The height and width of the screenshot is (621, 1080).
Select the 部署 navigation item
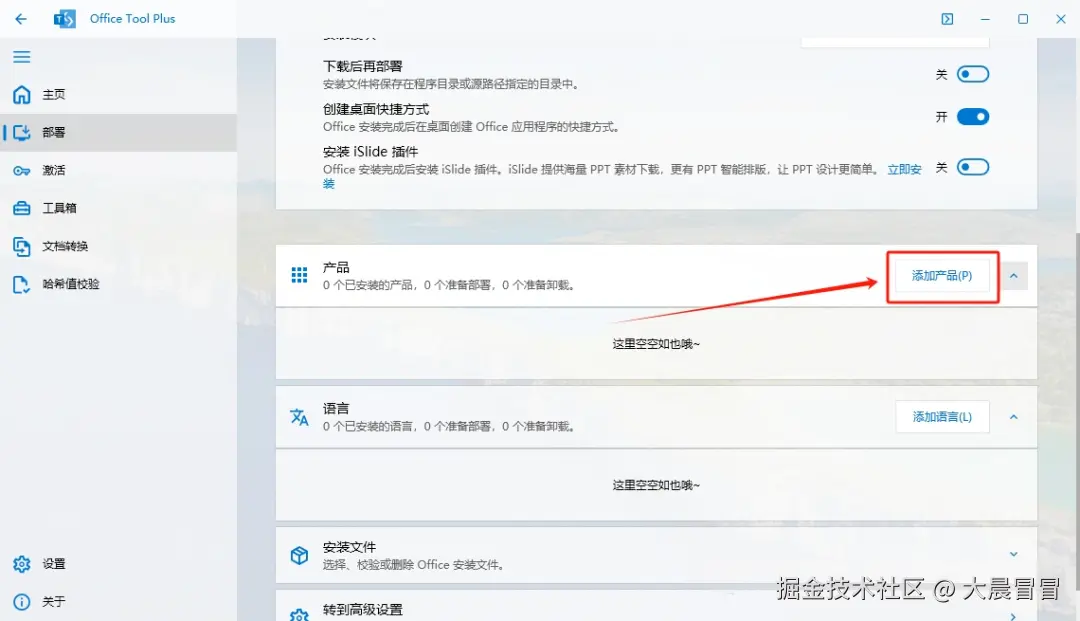[x=118, y=132]
